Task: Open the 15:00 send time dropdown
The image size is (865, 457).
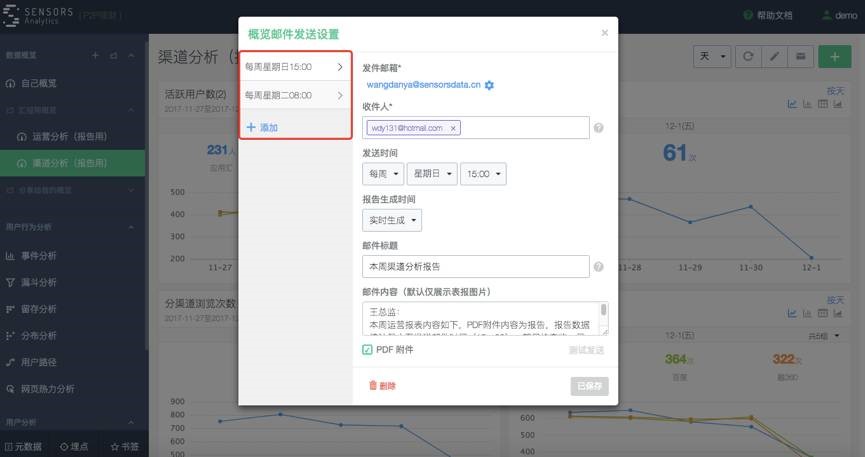Action: 483,174
